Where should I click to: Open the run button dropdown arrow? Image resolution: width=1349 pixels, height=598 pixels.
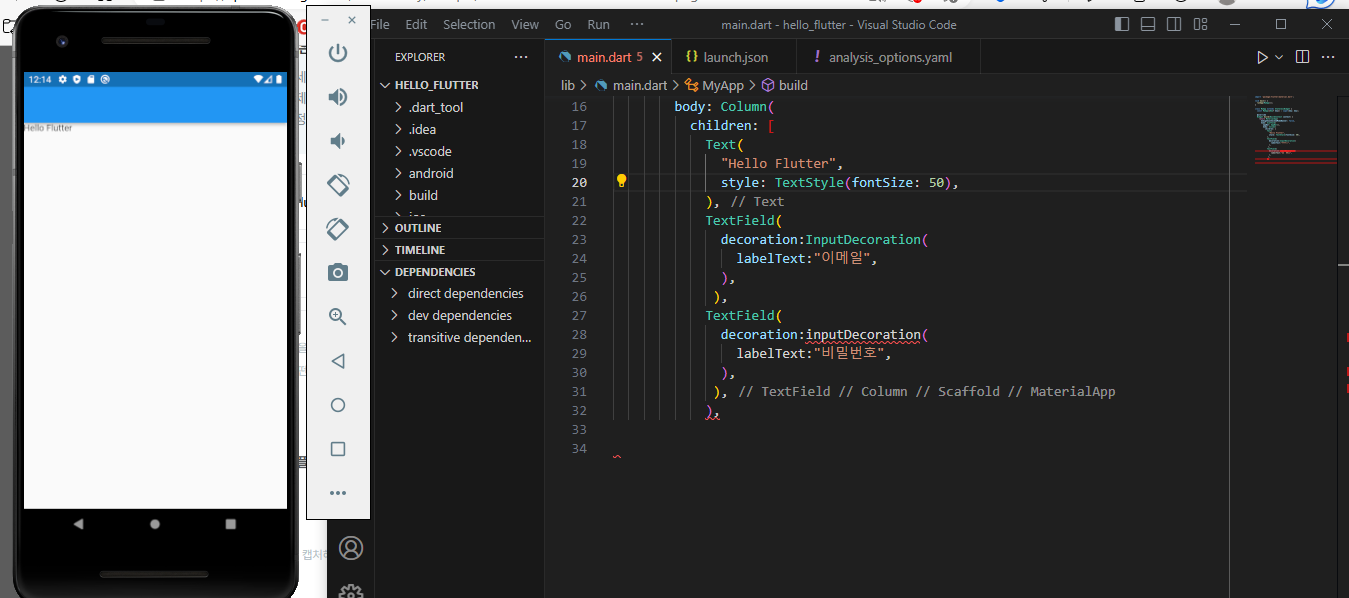(x=1279, y=57)
